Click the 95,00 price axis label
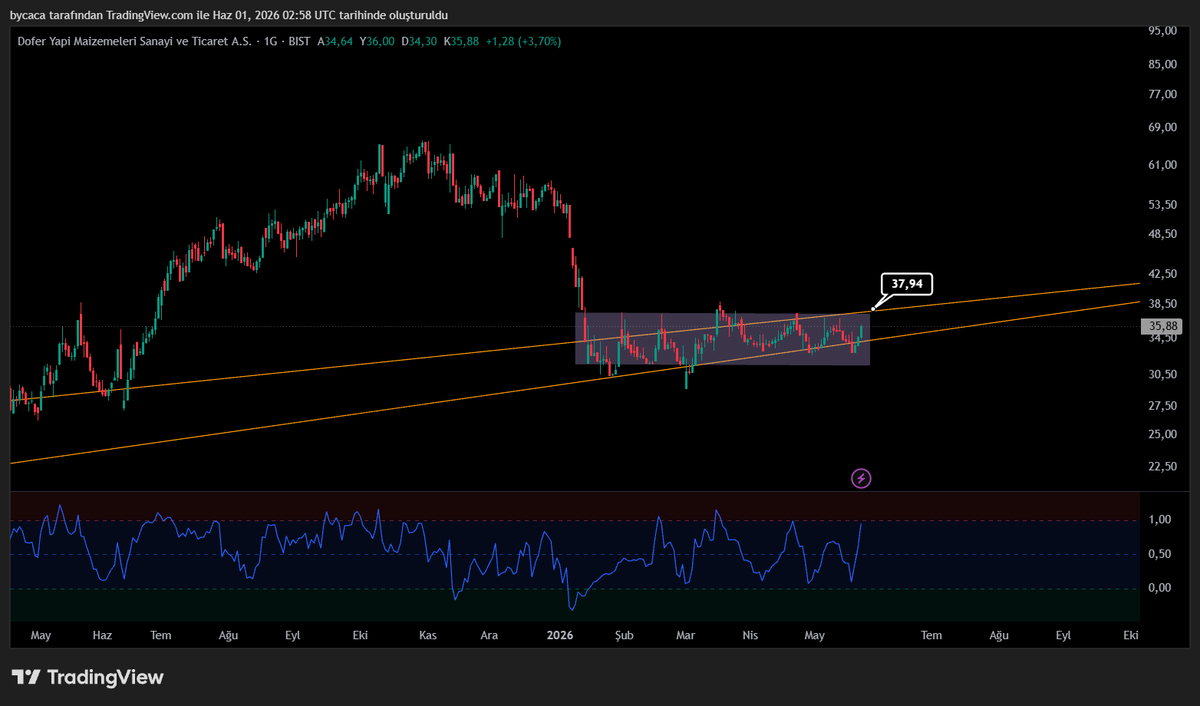 1162,30
